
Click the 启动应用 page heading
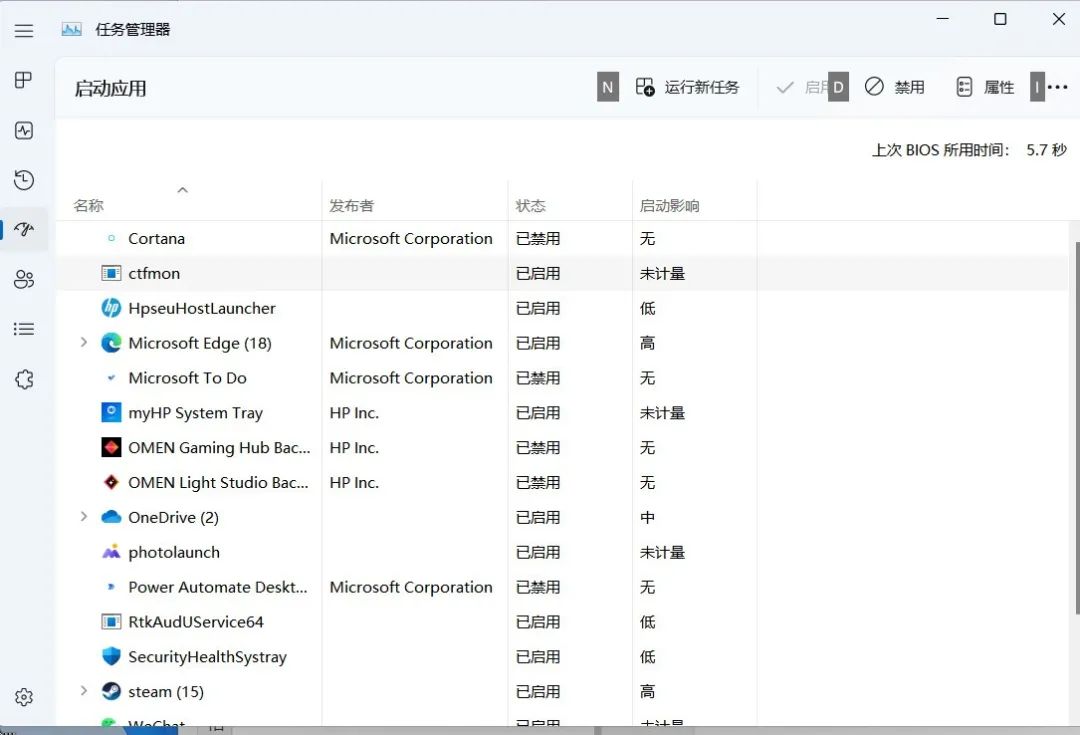point(110,88)
